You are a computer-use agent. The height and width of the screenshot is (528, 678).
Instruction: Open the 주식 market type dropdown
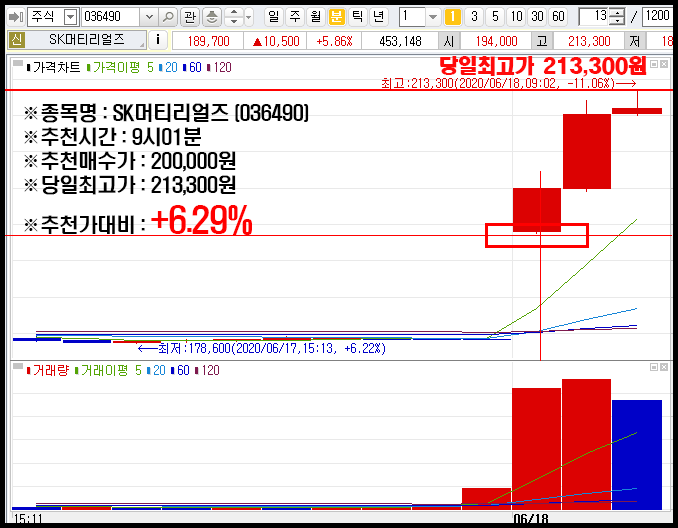point(70,17)
